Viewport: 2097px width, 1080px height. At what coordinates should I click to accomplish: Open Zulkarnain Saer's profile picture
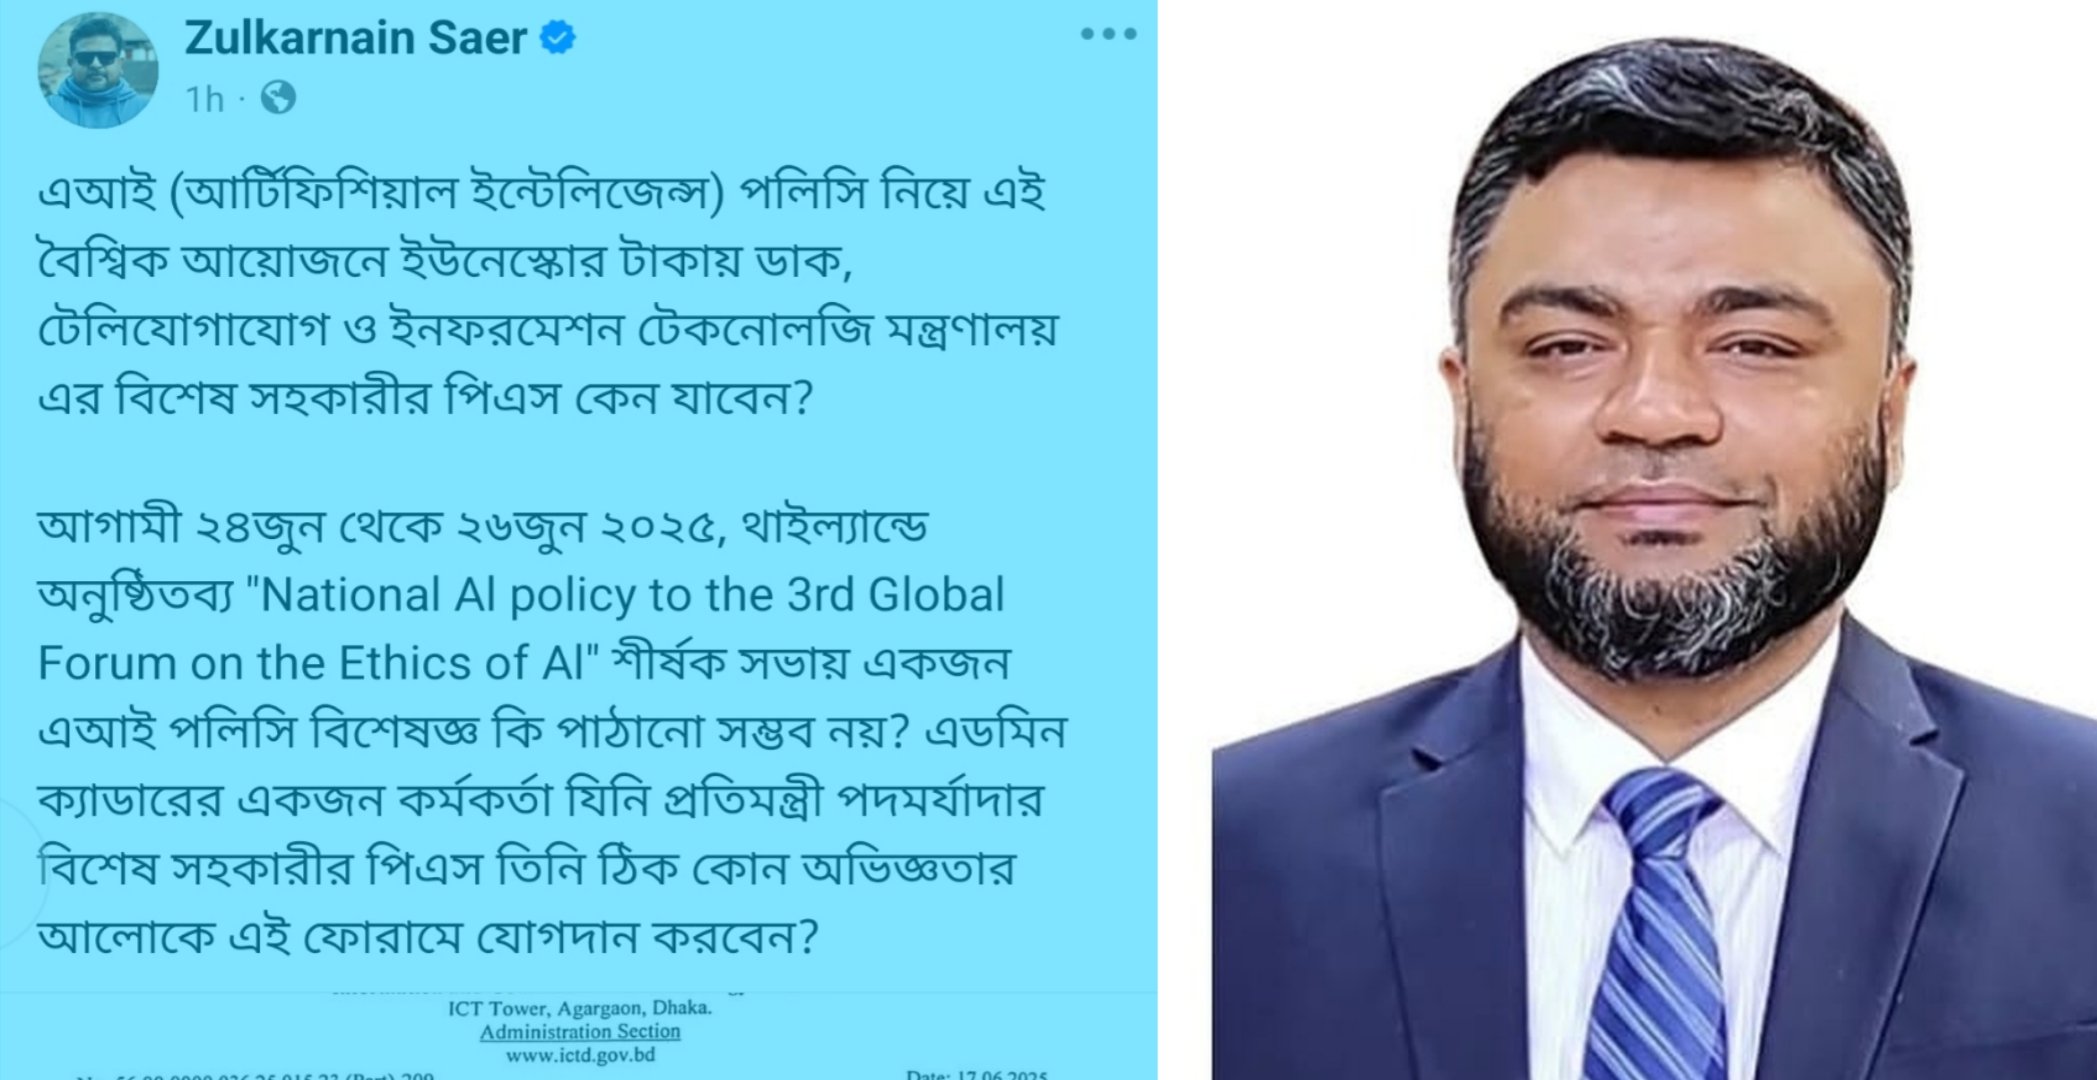click(97, 70)
